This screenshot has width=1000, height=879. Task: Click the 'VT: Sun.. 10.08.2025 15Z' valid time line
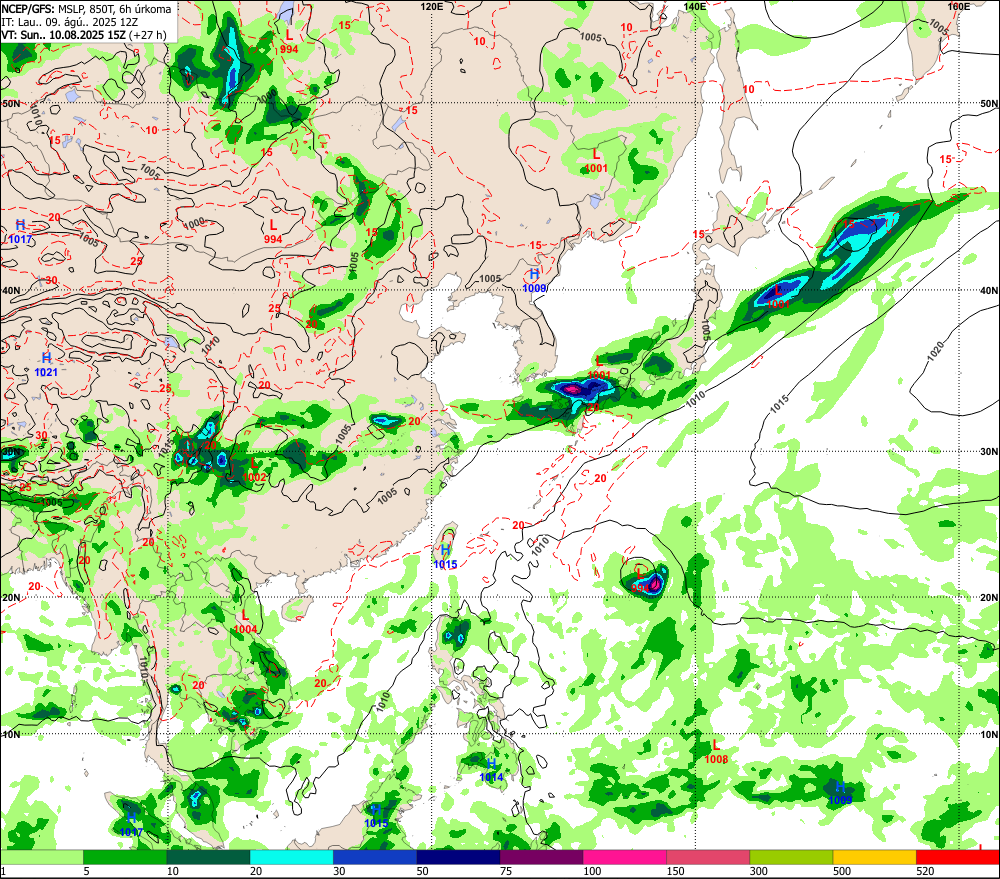click(84, 34)
